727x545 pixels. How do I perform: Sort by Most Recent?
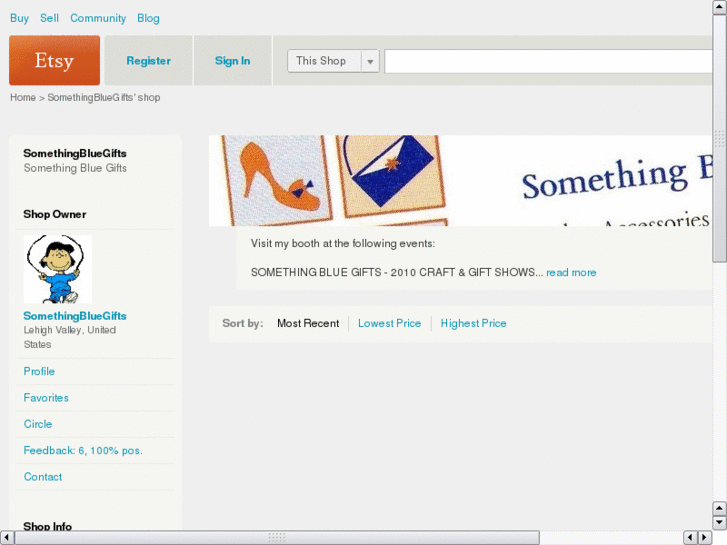click(x=308, y=323)
